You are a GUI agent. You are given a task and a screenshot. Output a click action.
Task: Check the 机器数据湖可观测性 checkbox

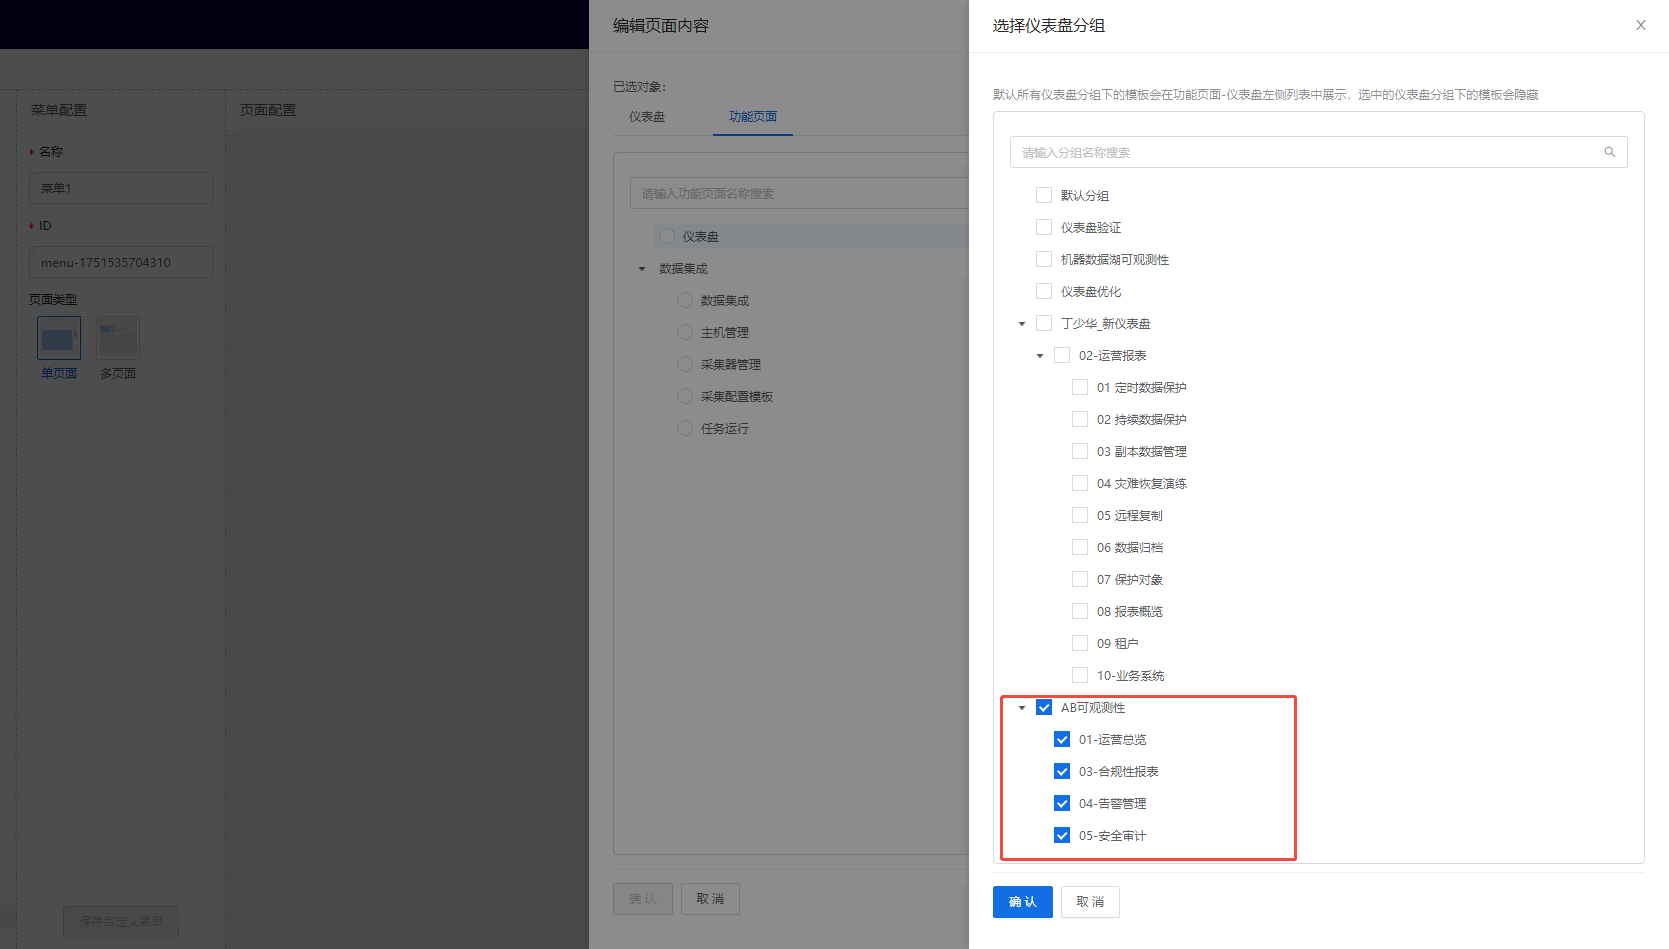1044,259
